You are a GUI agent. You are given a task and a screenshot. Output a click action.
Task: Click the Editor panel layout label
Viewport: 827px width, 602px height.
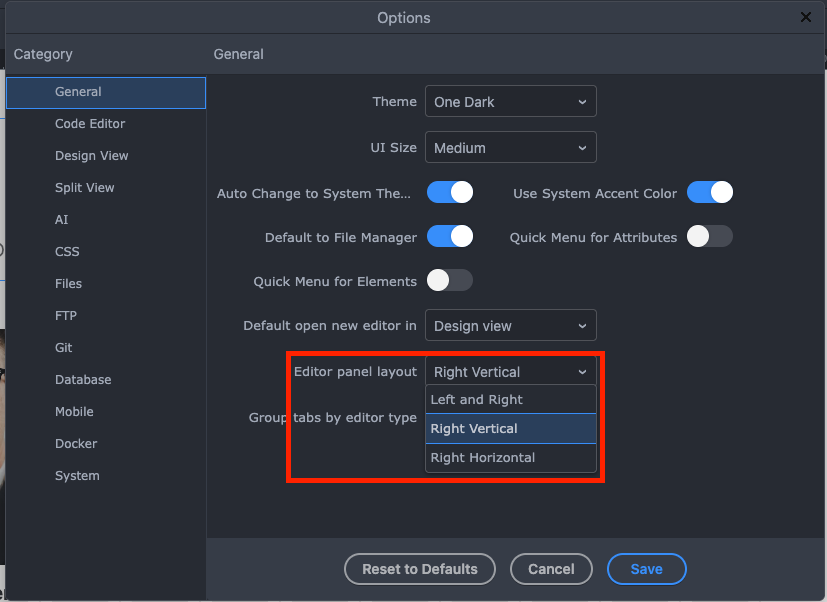tap(355, 371)
